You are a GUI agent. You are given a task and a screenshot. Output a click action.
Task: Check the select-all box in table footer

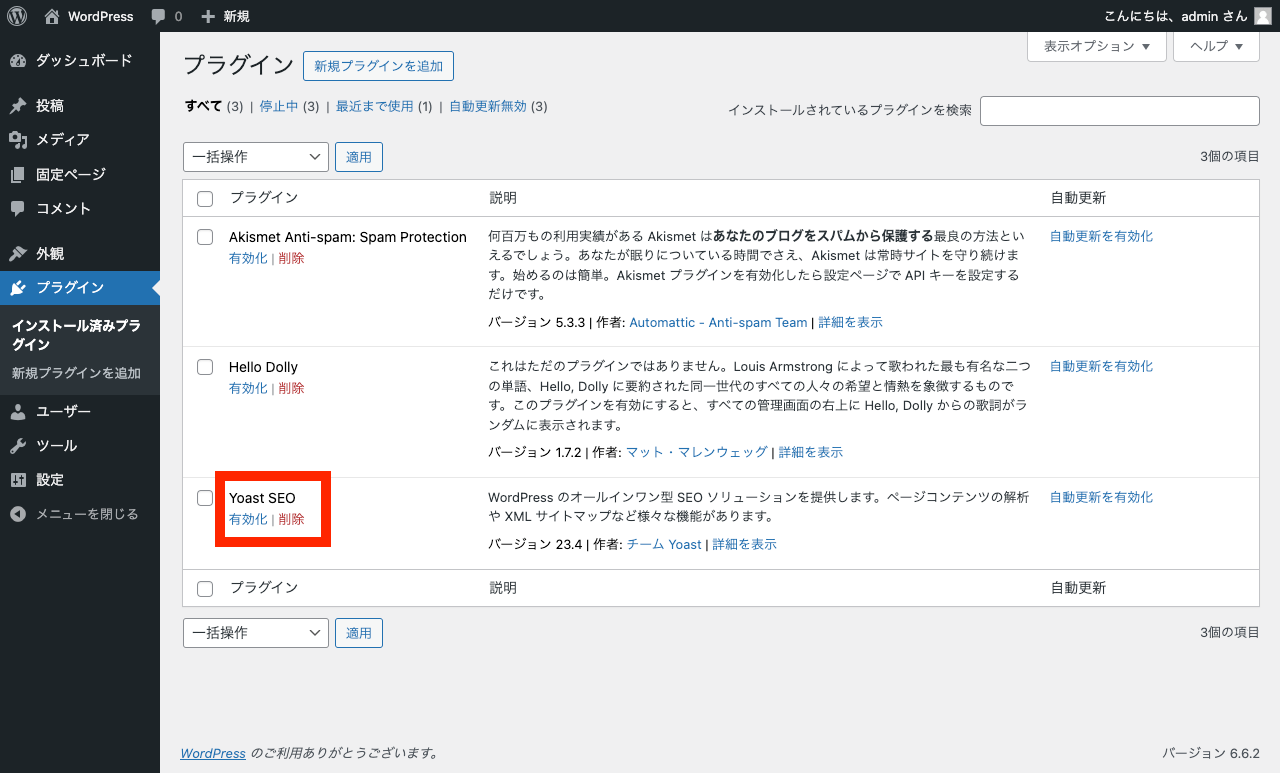[205, 589]
